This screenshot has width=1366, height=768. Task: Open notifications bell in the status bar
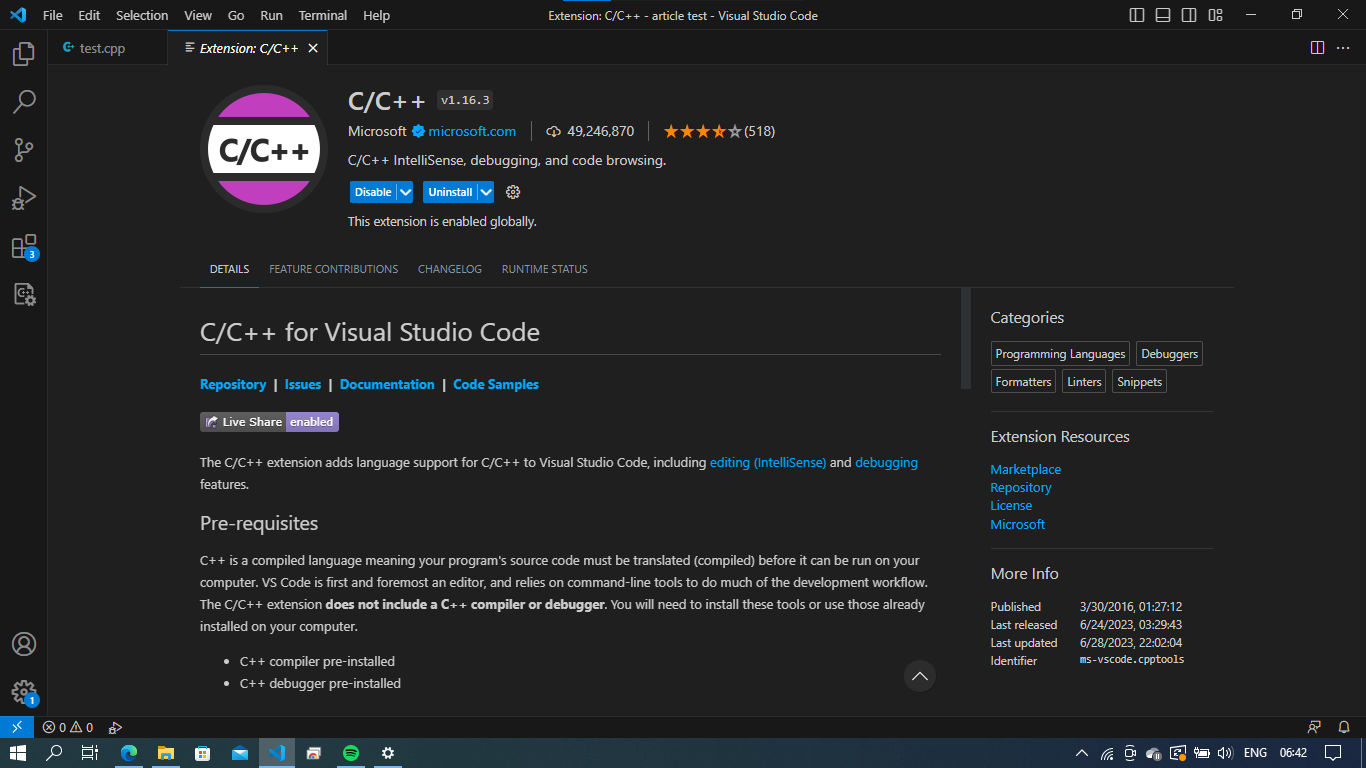click(1343, 727)
